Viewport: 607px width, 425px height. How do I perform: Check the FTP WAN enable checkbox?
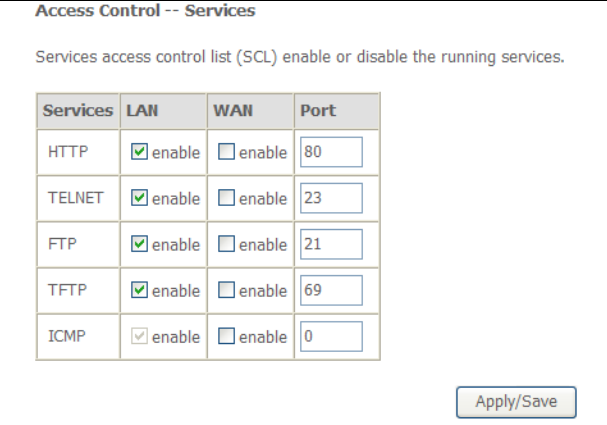tap(227, 245)
